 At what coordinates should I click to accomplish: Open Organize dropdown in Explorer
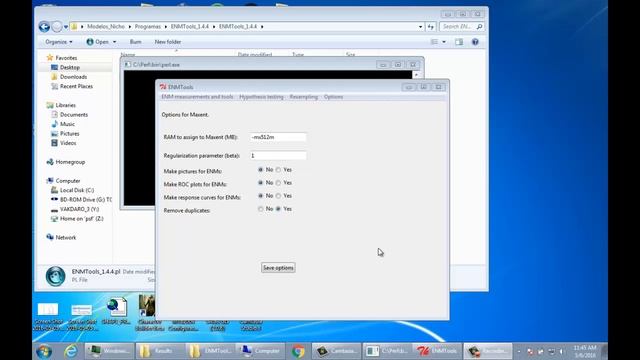pyautogui.click(x=59, y=42)
